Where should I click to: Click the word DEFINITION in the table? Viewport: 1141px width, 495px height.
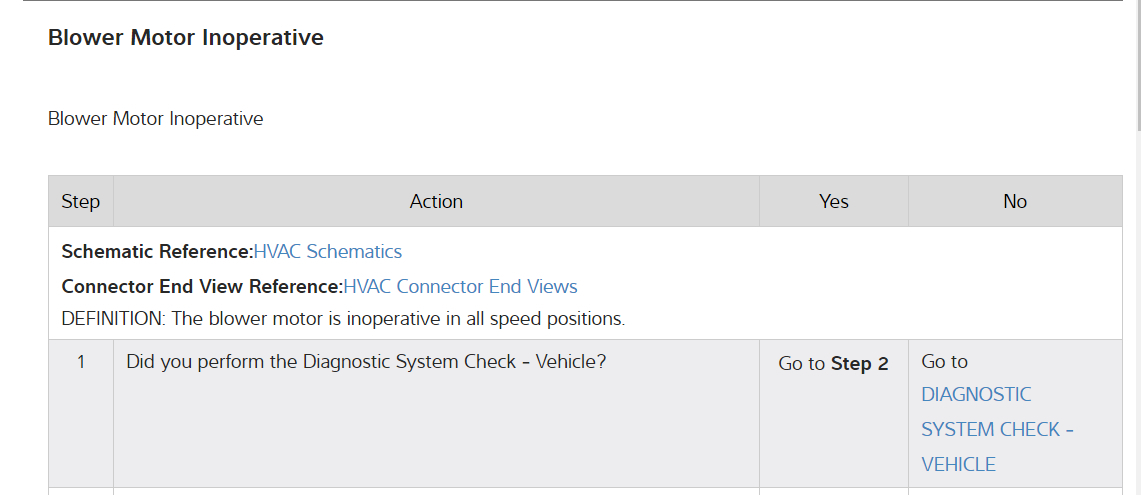point(112,320)
